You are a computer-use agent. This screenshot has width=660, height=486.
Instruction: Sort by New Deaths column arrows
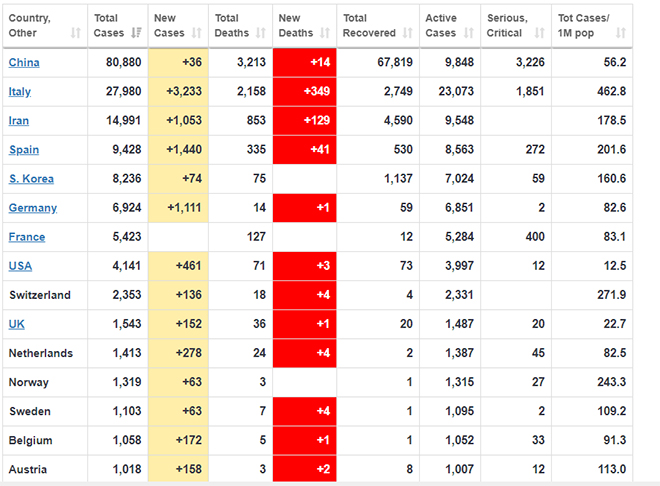(325, 33)
